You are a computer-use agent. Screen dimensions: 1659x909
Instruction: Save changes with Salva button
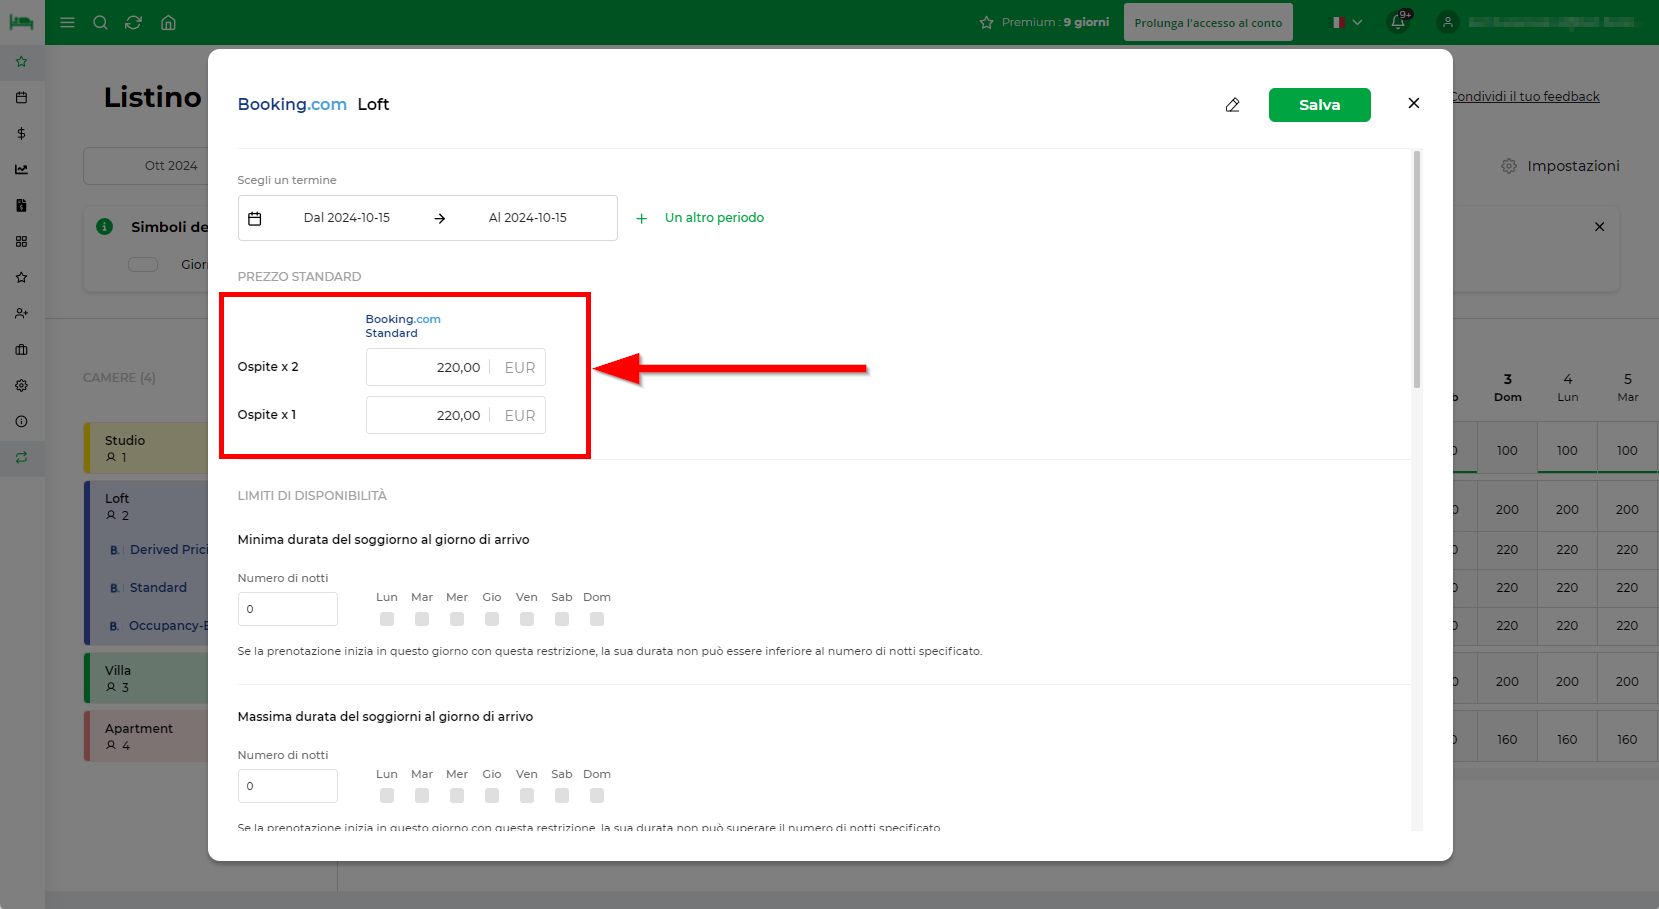[x=1319, y=105]
